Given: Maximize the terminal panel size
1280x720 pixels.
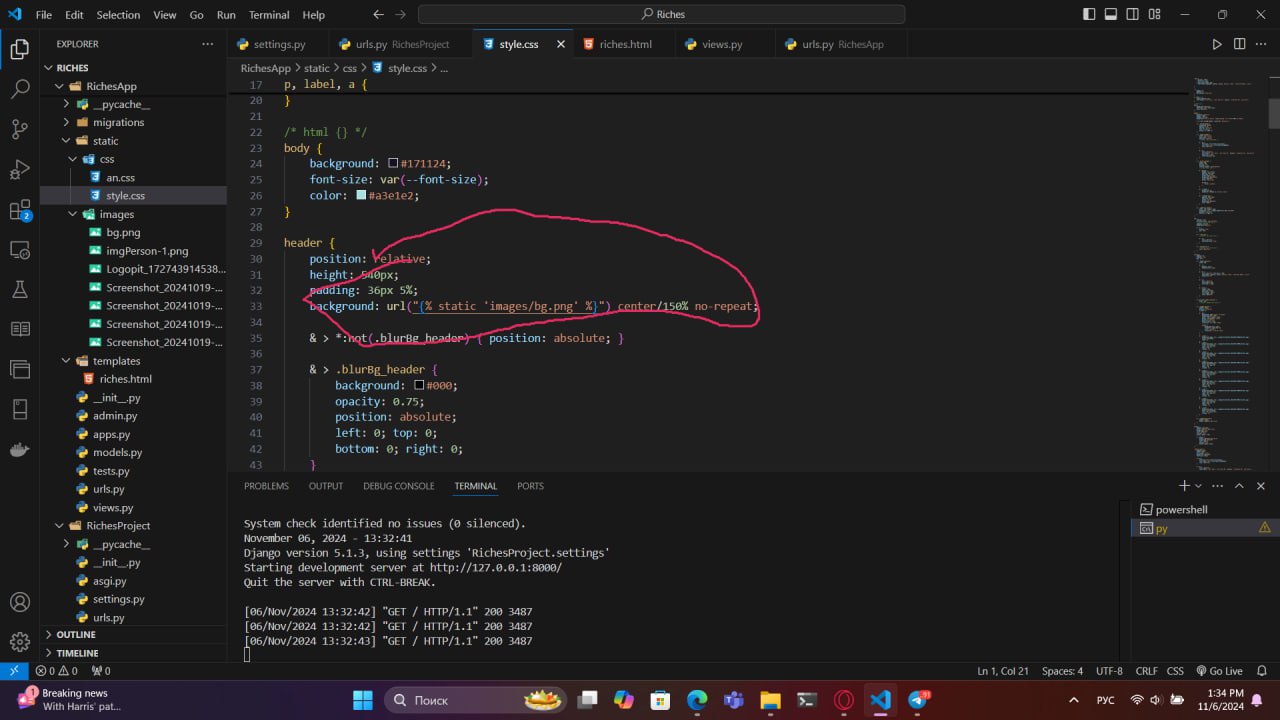Looking at the screenshot, I should [x=1238, y=486].
